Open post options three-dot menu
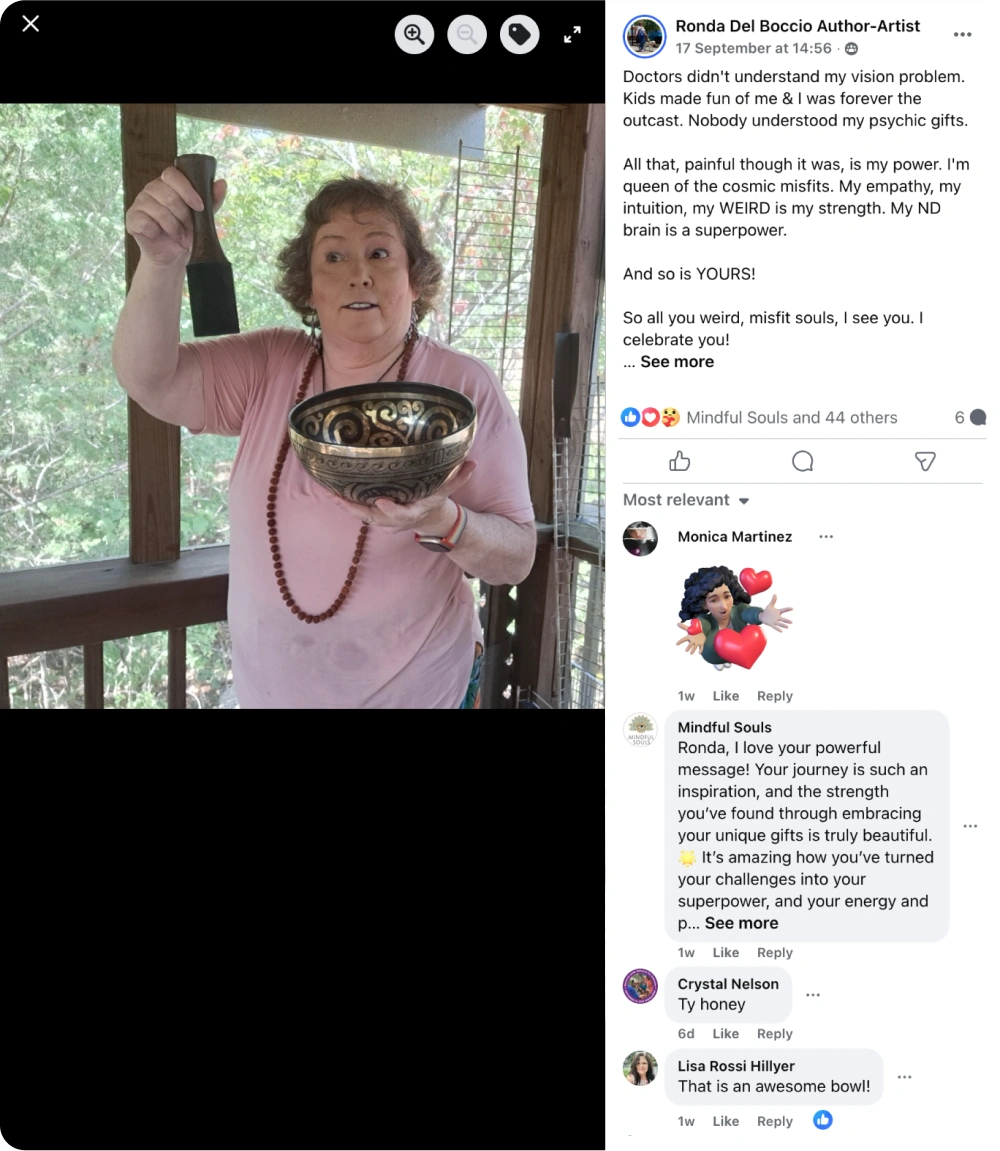The width and height of the screenshot is (1000, 1151). [963, 35]
